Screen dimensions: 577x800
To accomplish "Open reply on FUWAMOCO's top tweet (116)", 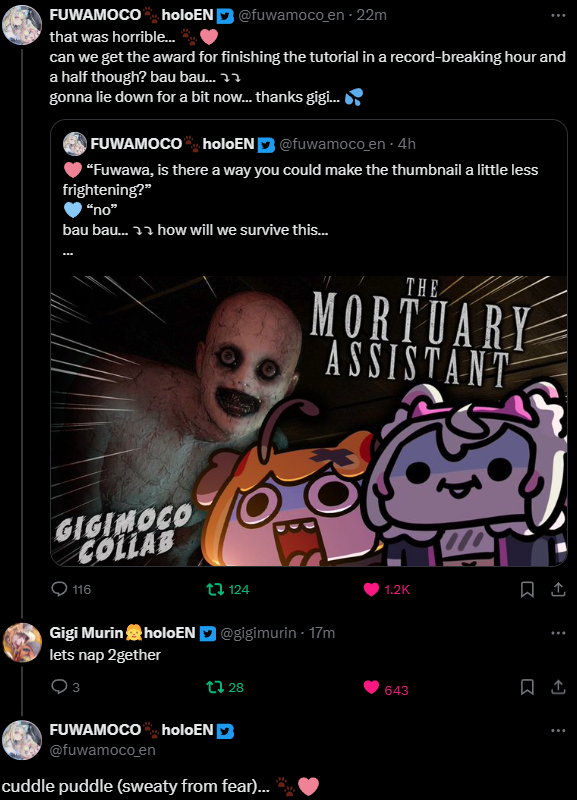I will point(71,589).
